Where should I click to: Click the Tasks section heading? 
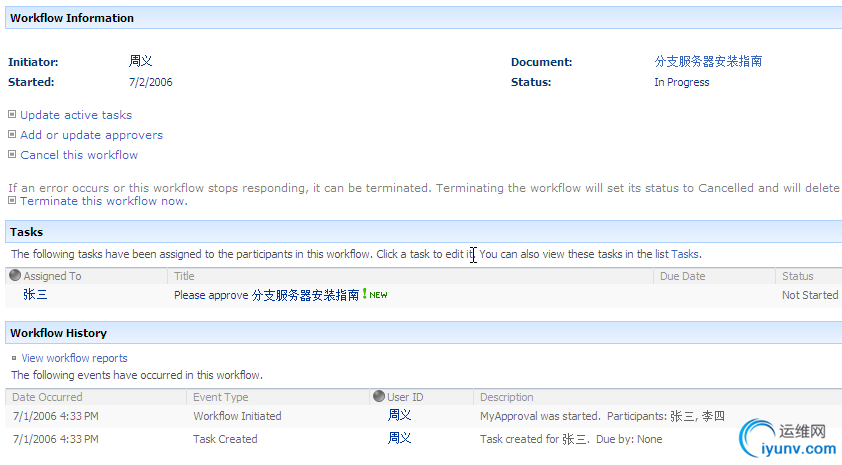(x=26, y=232)
